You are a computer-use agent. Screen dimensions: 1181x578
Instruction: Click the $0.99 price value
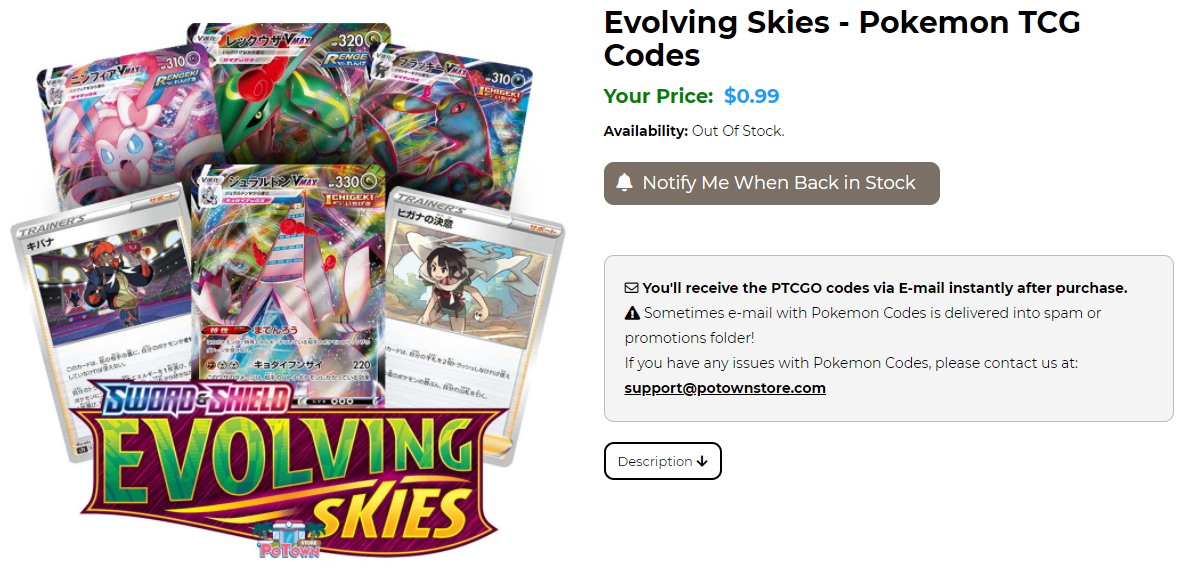click(751, 96)
